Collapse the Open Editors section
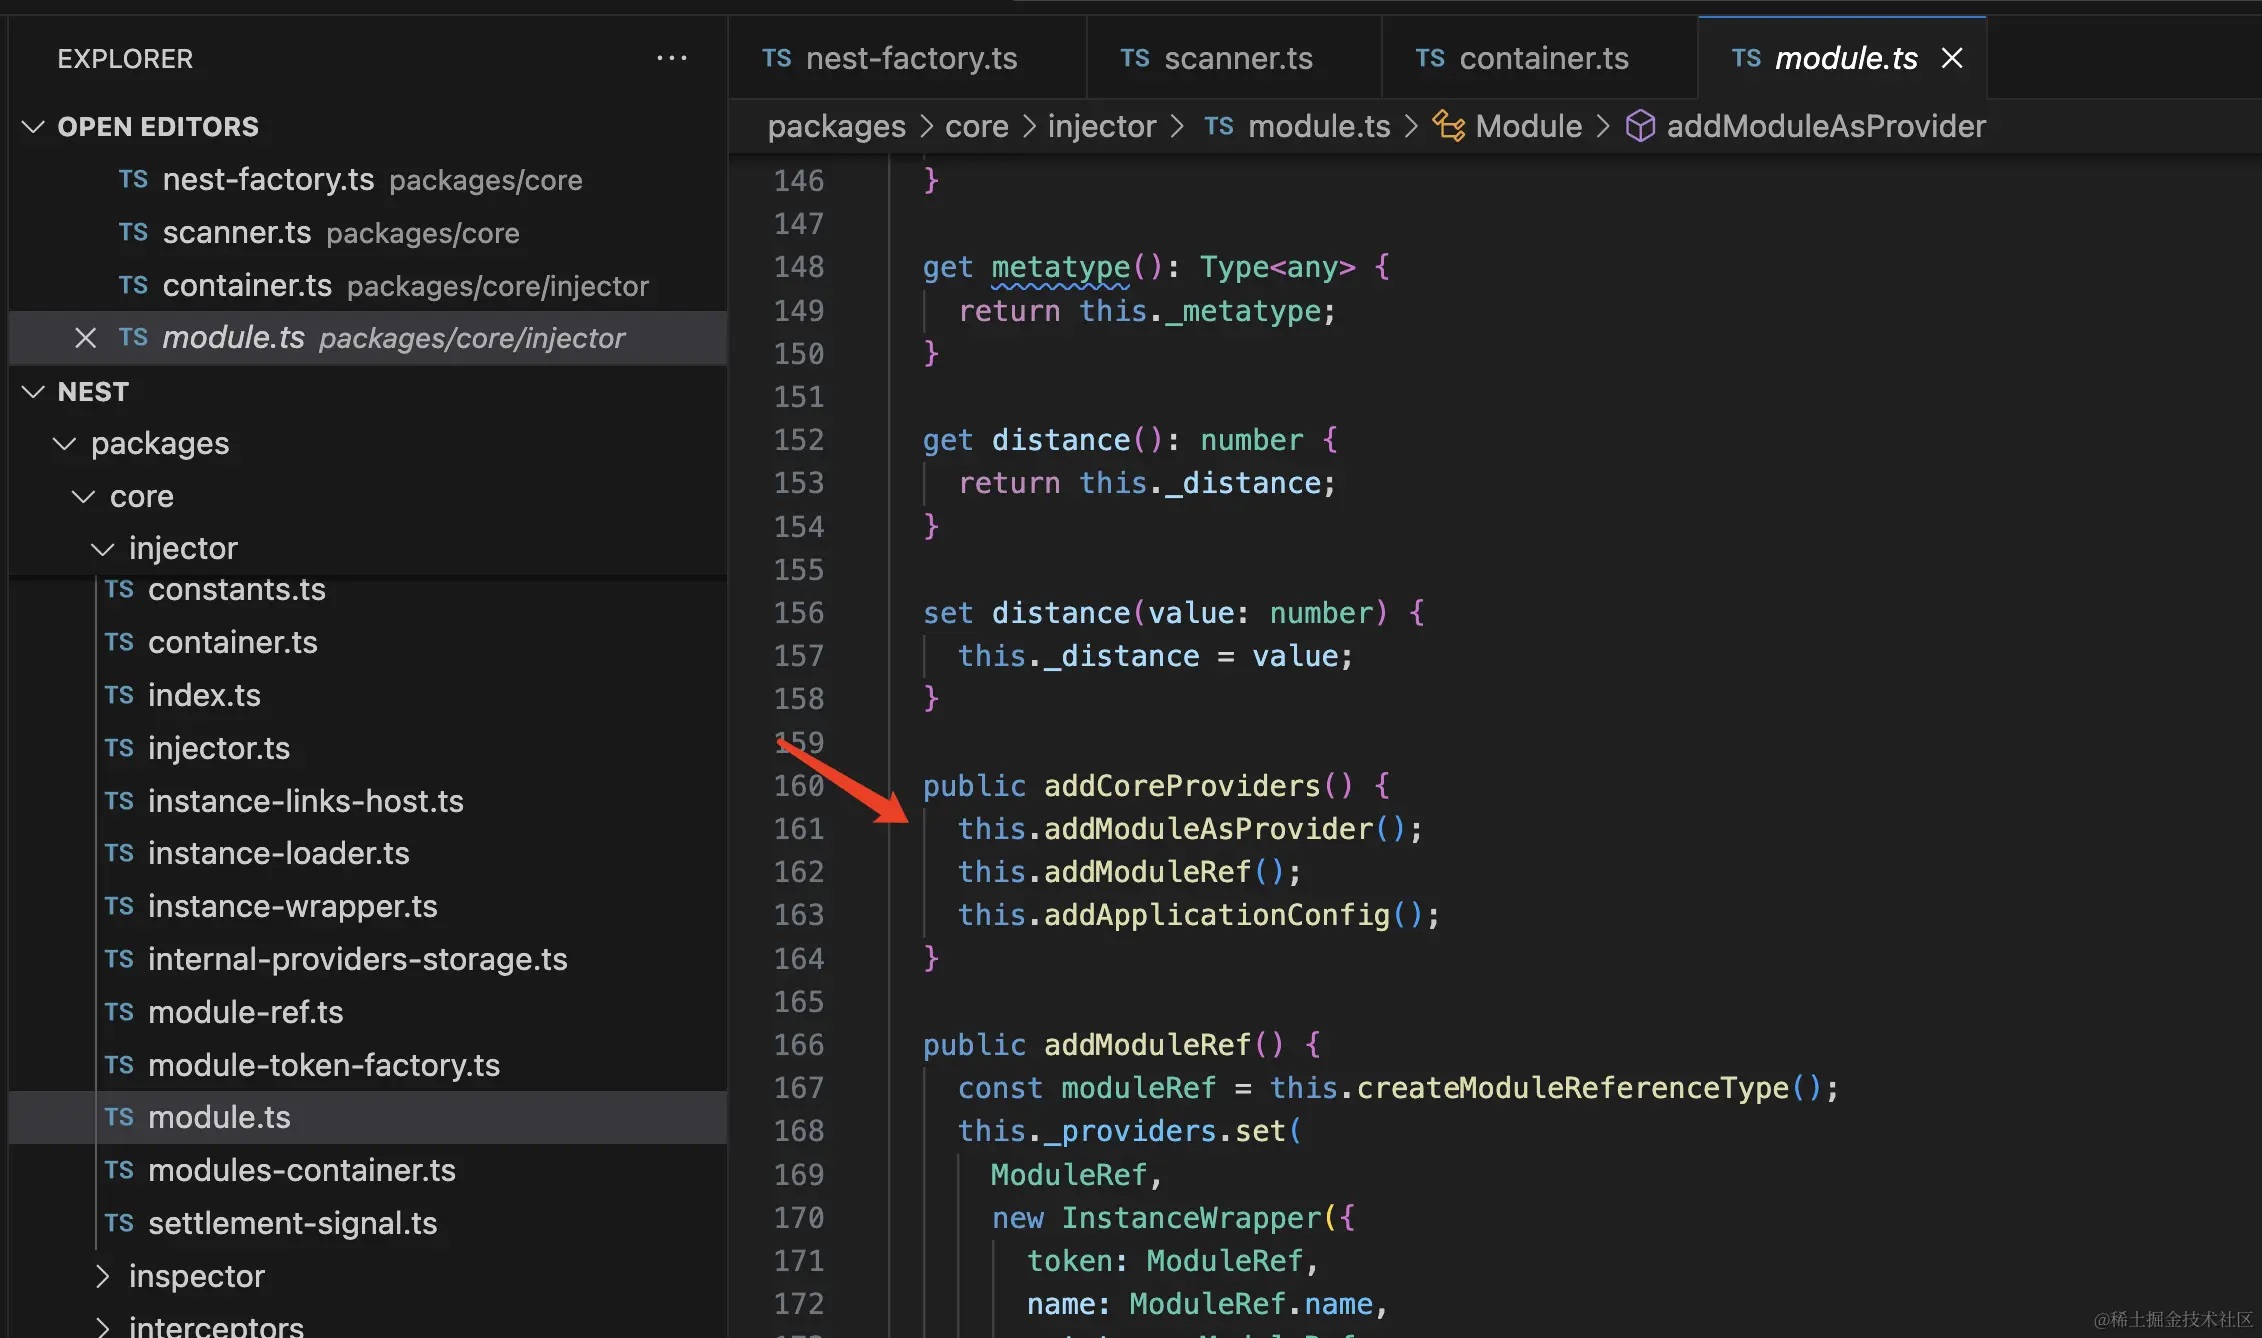2262x1338 pixels. pos(33,127)
